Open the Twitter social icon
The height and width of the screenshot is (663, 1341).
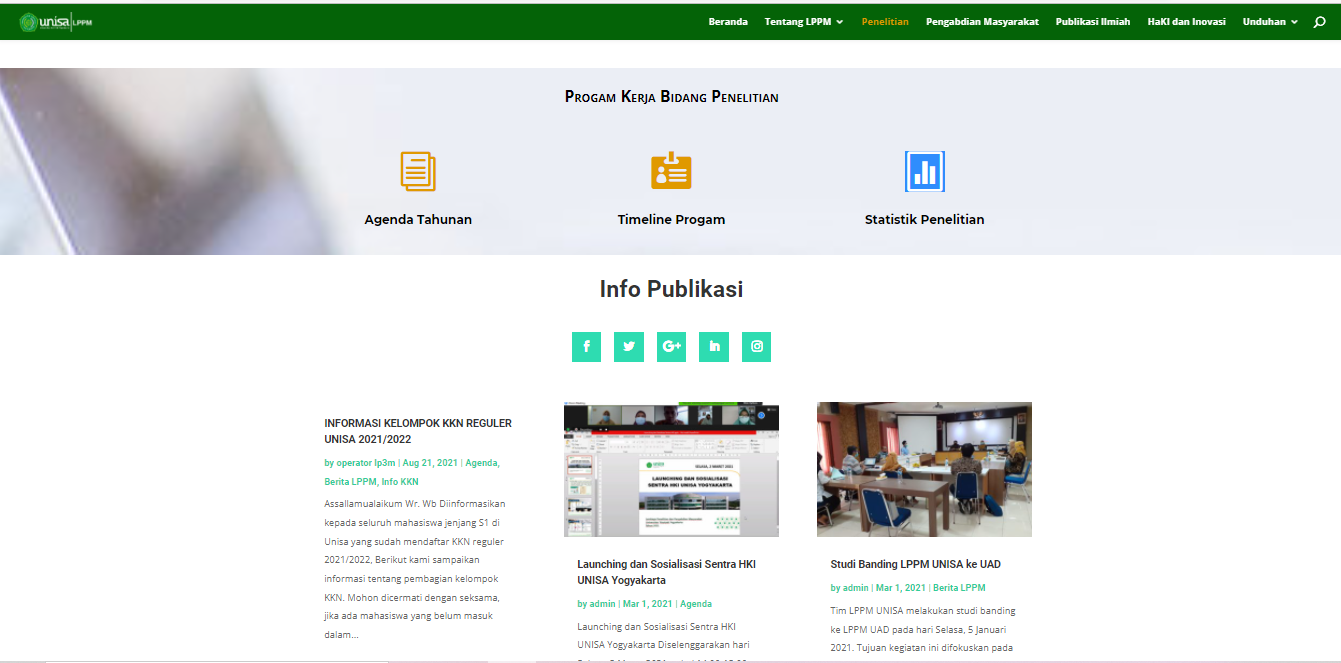coord(629,347)
